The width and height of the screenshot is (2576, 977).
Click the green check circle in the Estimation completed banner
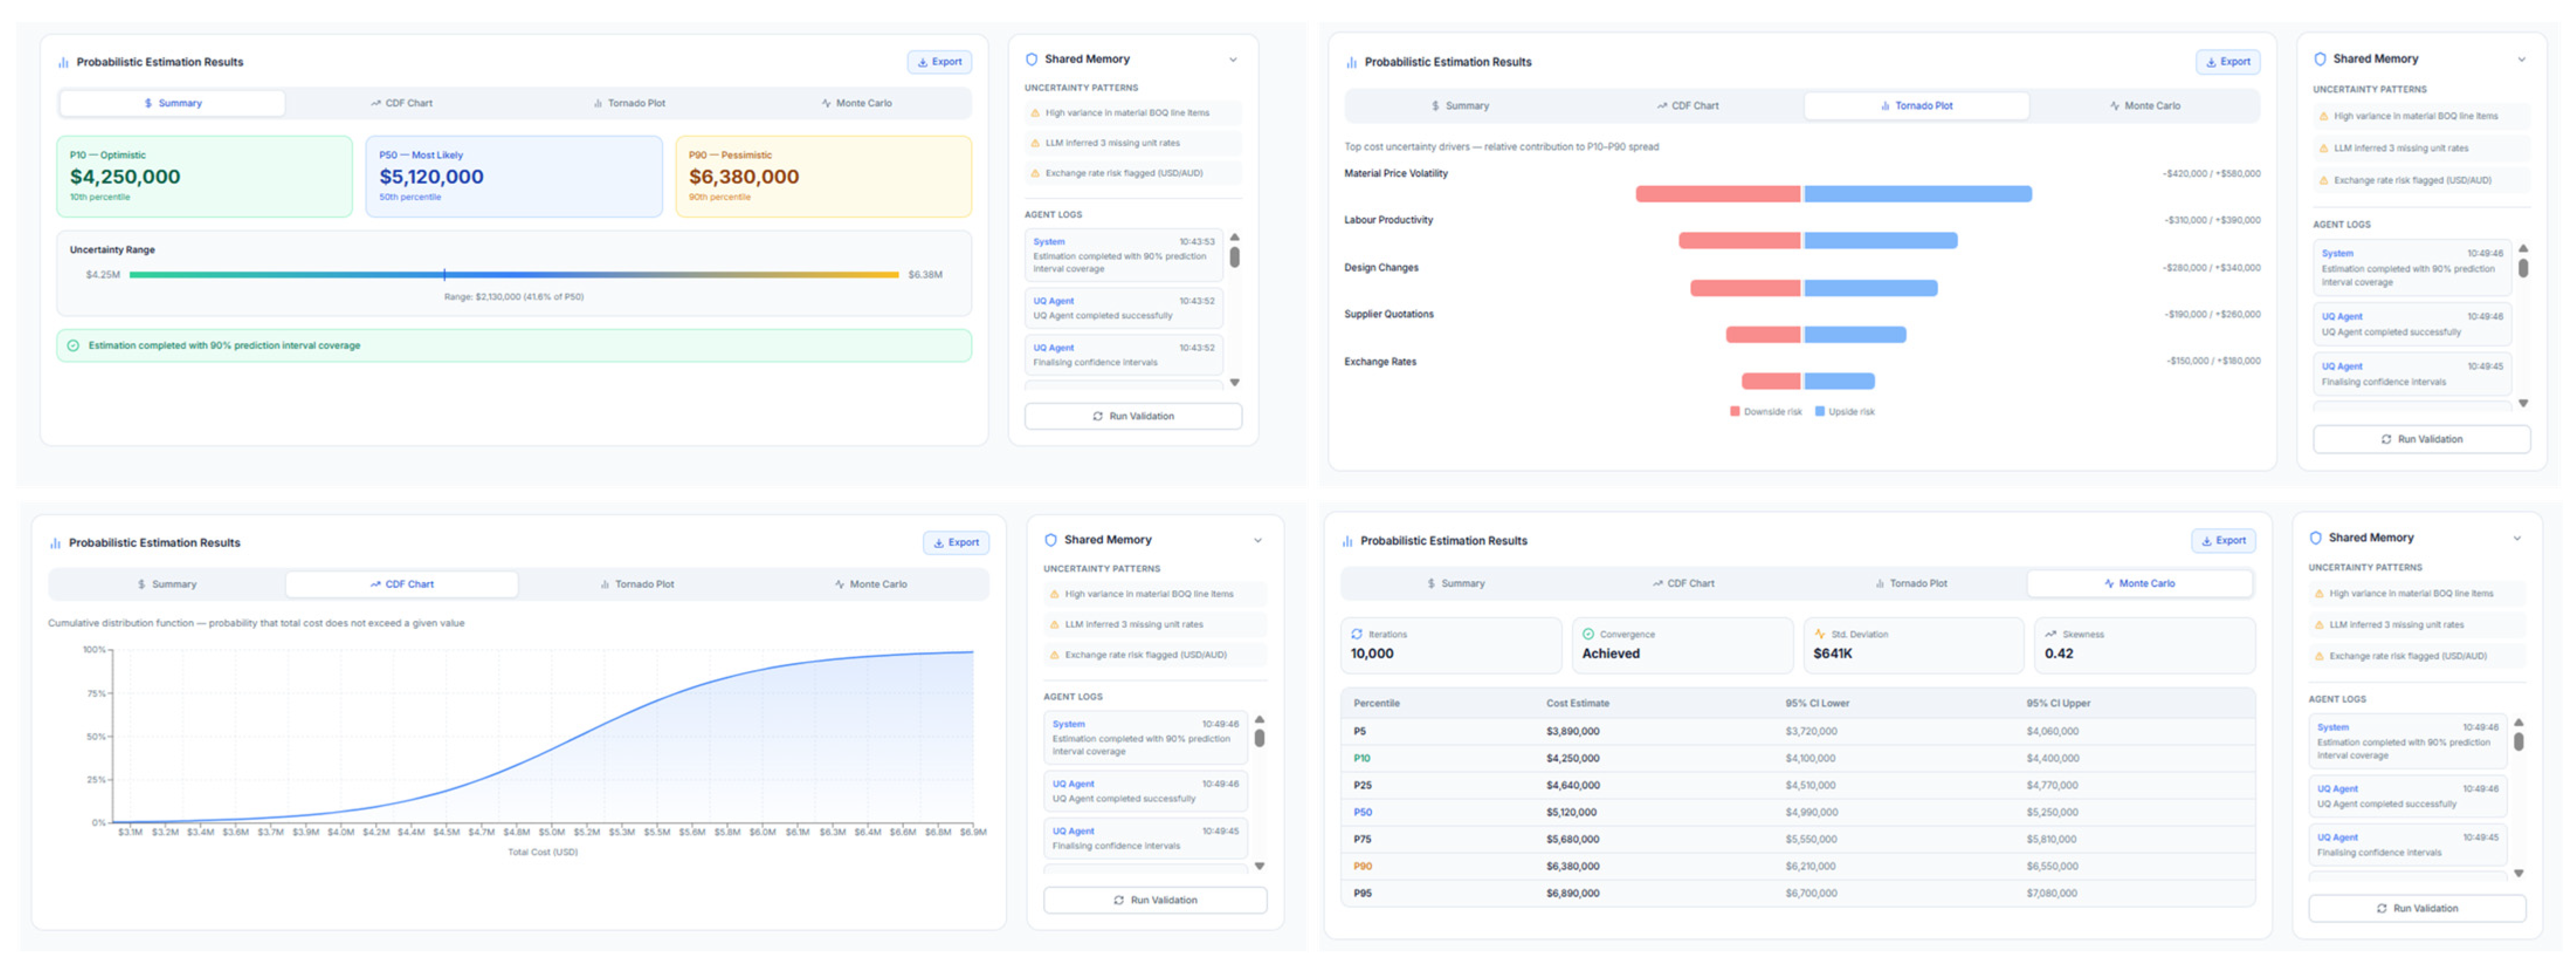pos(73,346)
